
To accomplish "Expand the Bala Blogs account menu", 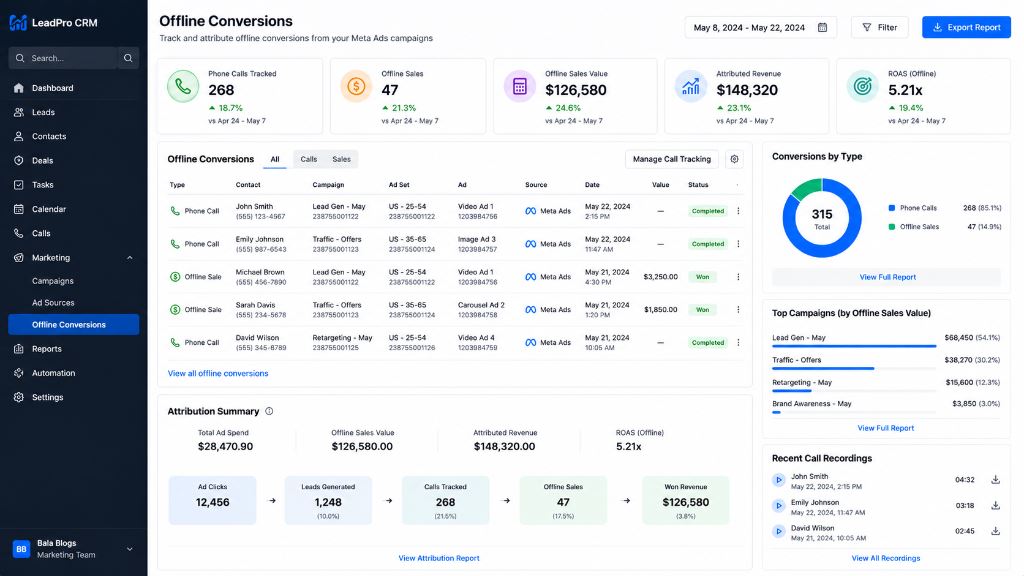I will pyautogui.click(x=129, y=549).
